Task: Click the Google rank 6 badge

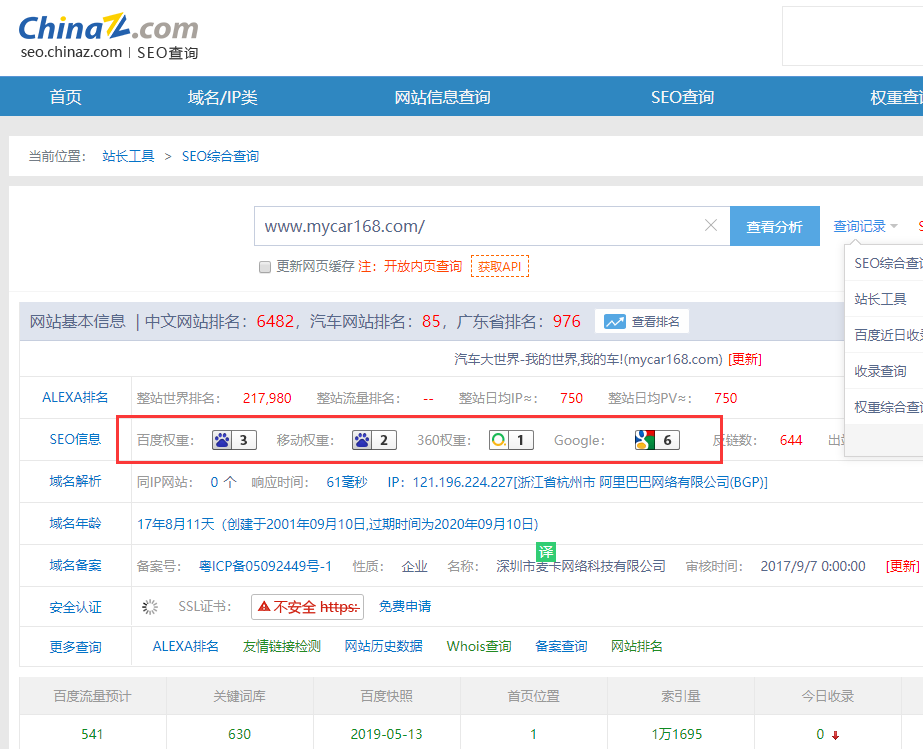Action: coord(657,440)
